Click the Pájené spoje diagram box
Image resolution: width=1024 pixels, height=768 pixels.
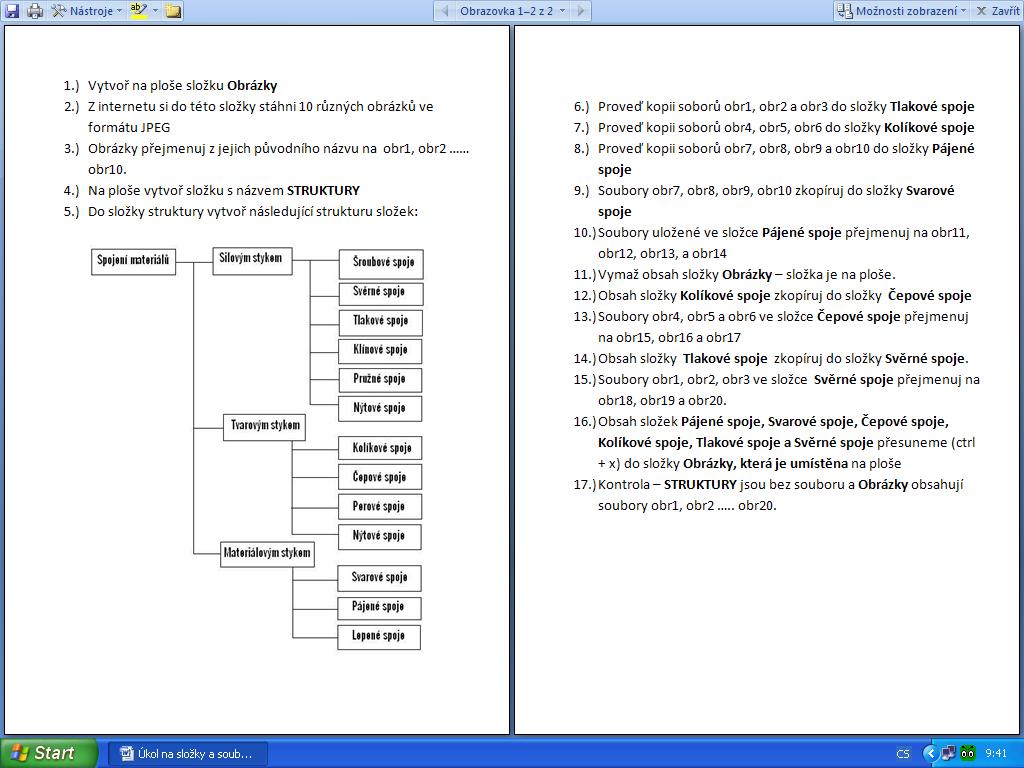(x=379, y=608)
